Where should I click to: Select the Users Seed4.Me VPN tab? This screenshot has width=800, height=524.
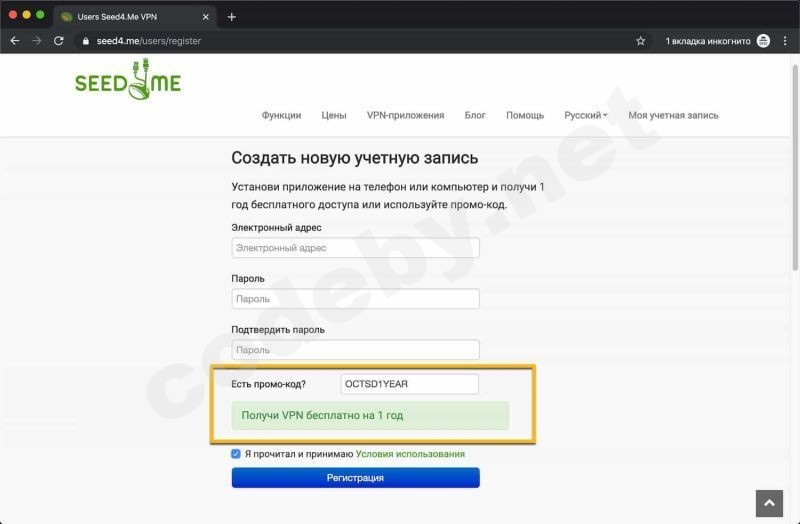point(135,17)
